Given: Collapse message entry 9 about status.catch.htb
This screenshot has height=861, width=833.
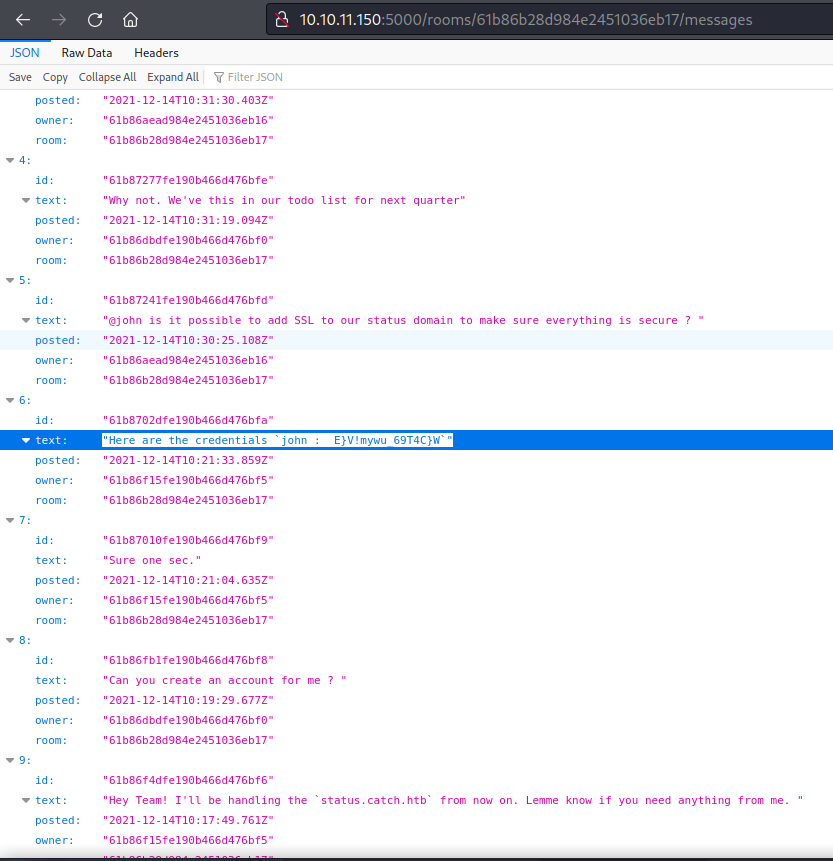Looking at the screenshot, I should [8, 760].
